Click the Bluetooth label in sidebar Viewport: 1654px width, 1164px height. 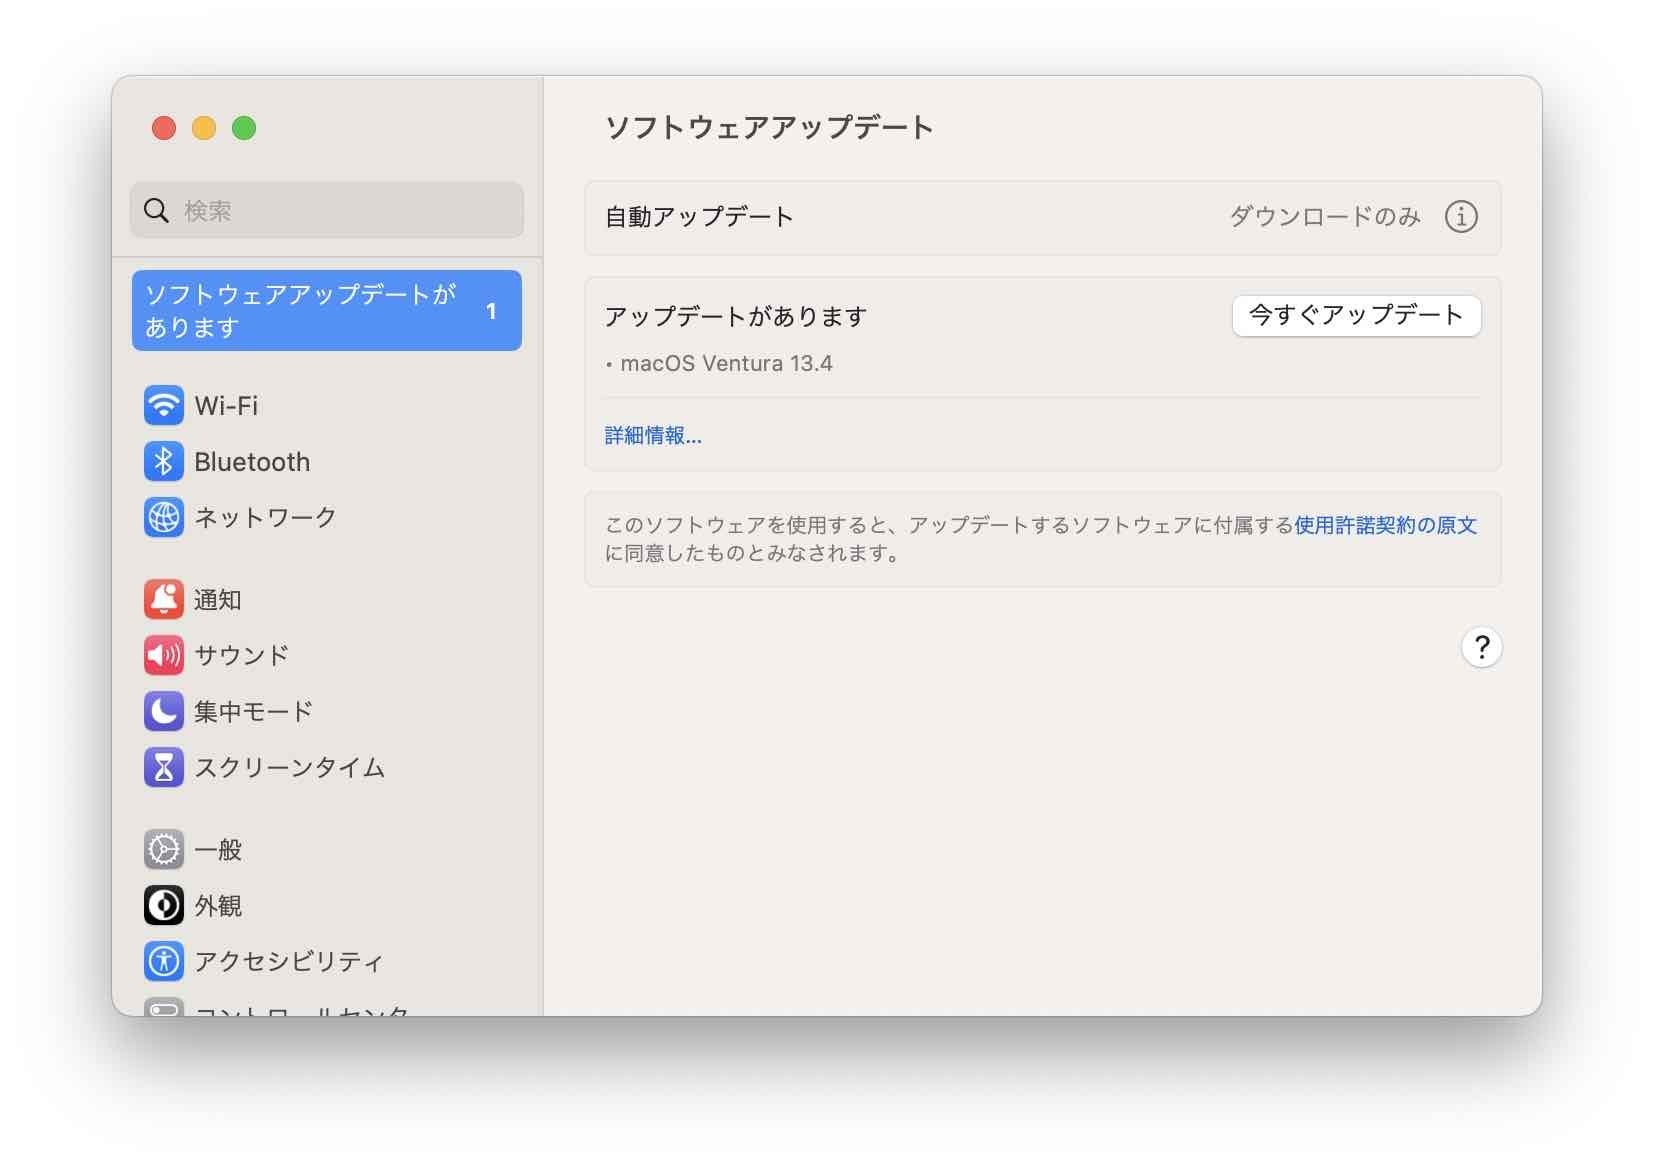[252, 462]
